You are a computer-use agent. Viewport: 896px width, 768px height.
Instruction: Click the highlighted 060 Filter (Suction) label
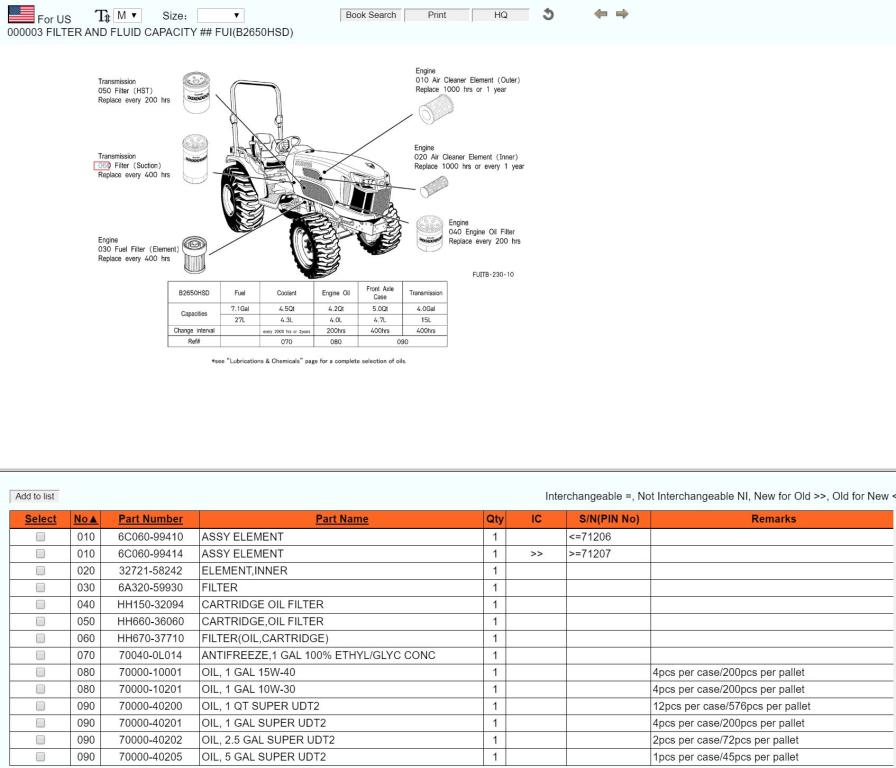coord(129,166)
